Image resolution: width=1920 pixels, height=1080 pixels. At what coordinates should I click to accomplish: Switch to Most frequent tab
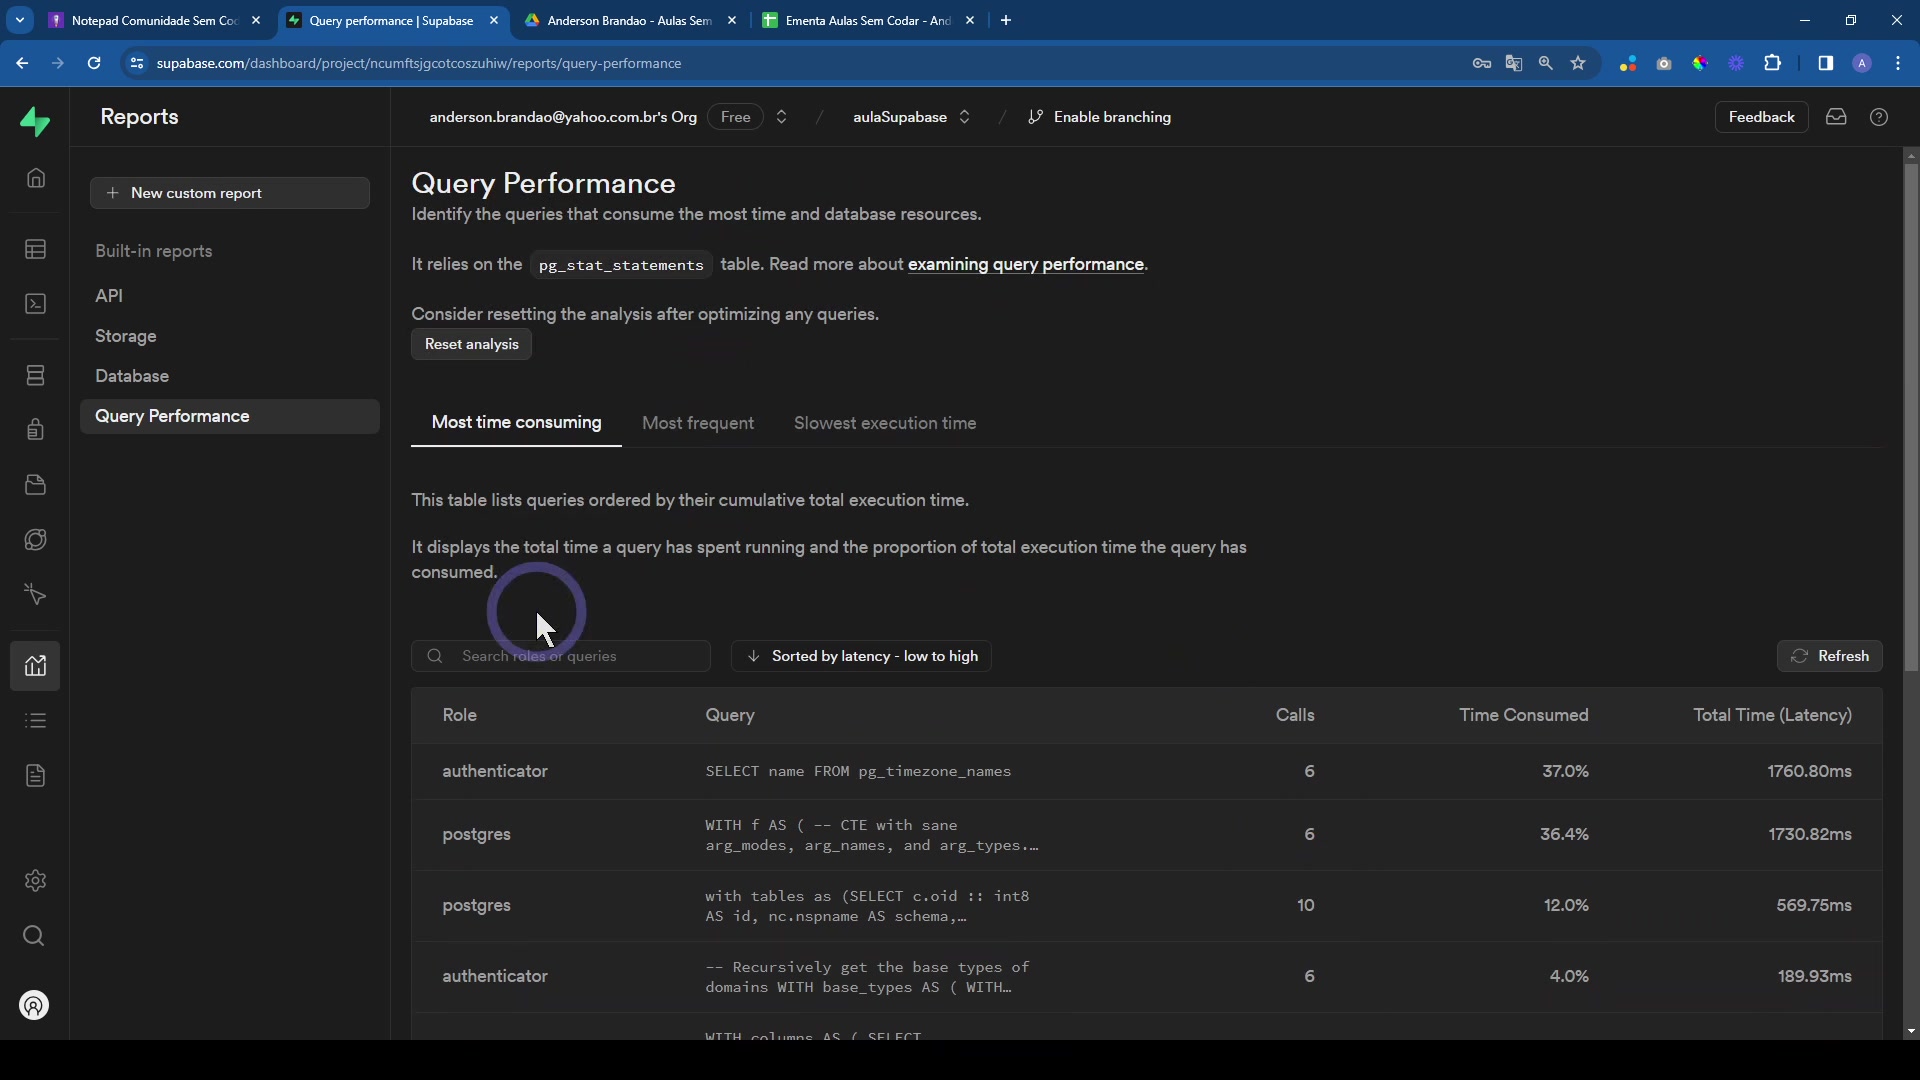click(697, 423)
